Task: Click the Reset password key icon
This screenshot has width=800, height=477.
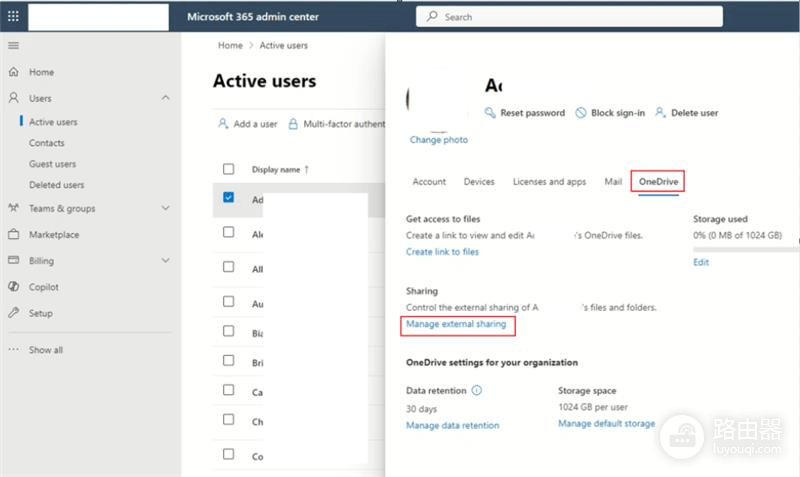Action: 490,113
